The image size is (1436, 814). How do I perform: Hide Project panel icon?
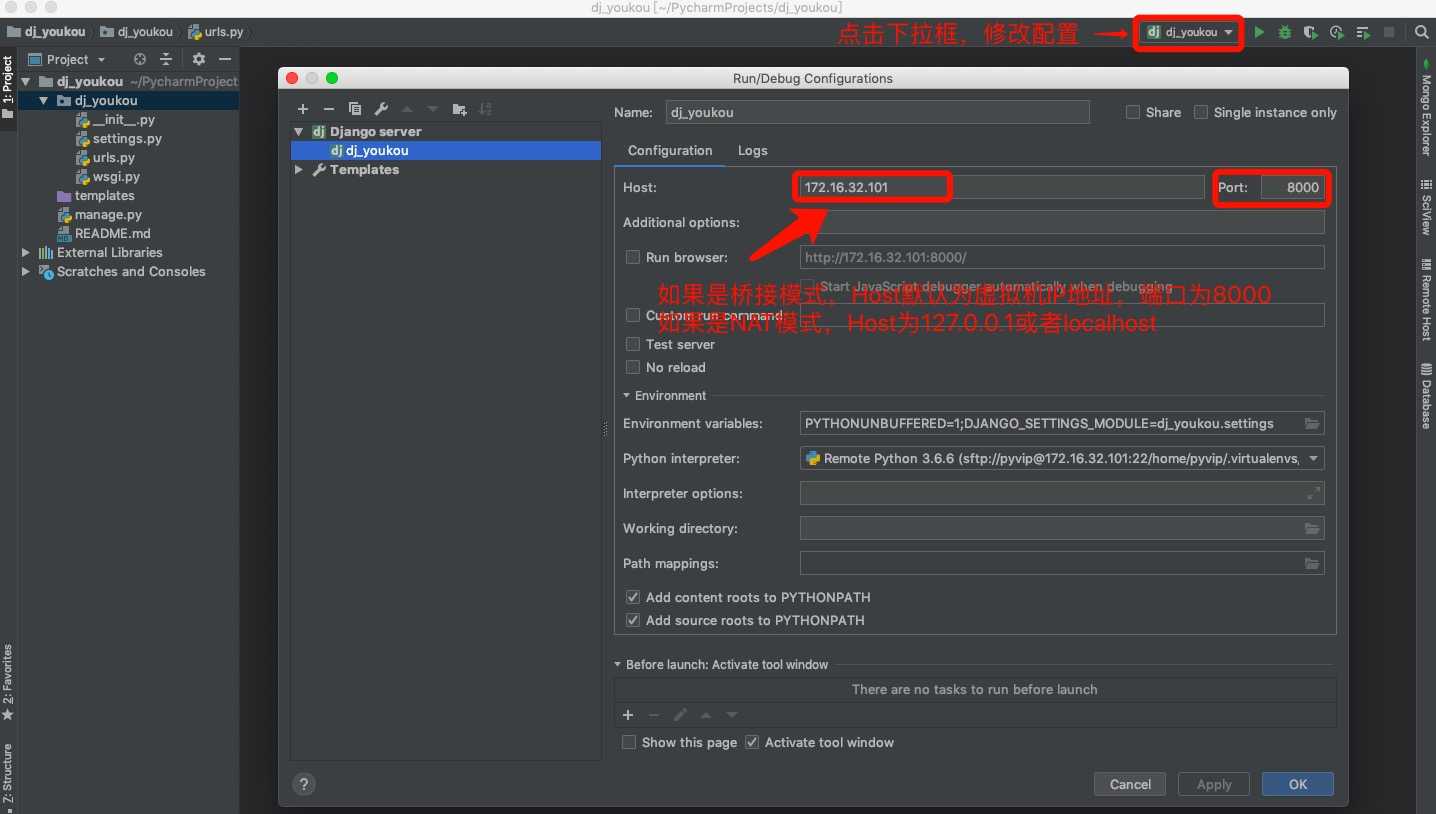pyautogui.click(x=224, y=59)
